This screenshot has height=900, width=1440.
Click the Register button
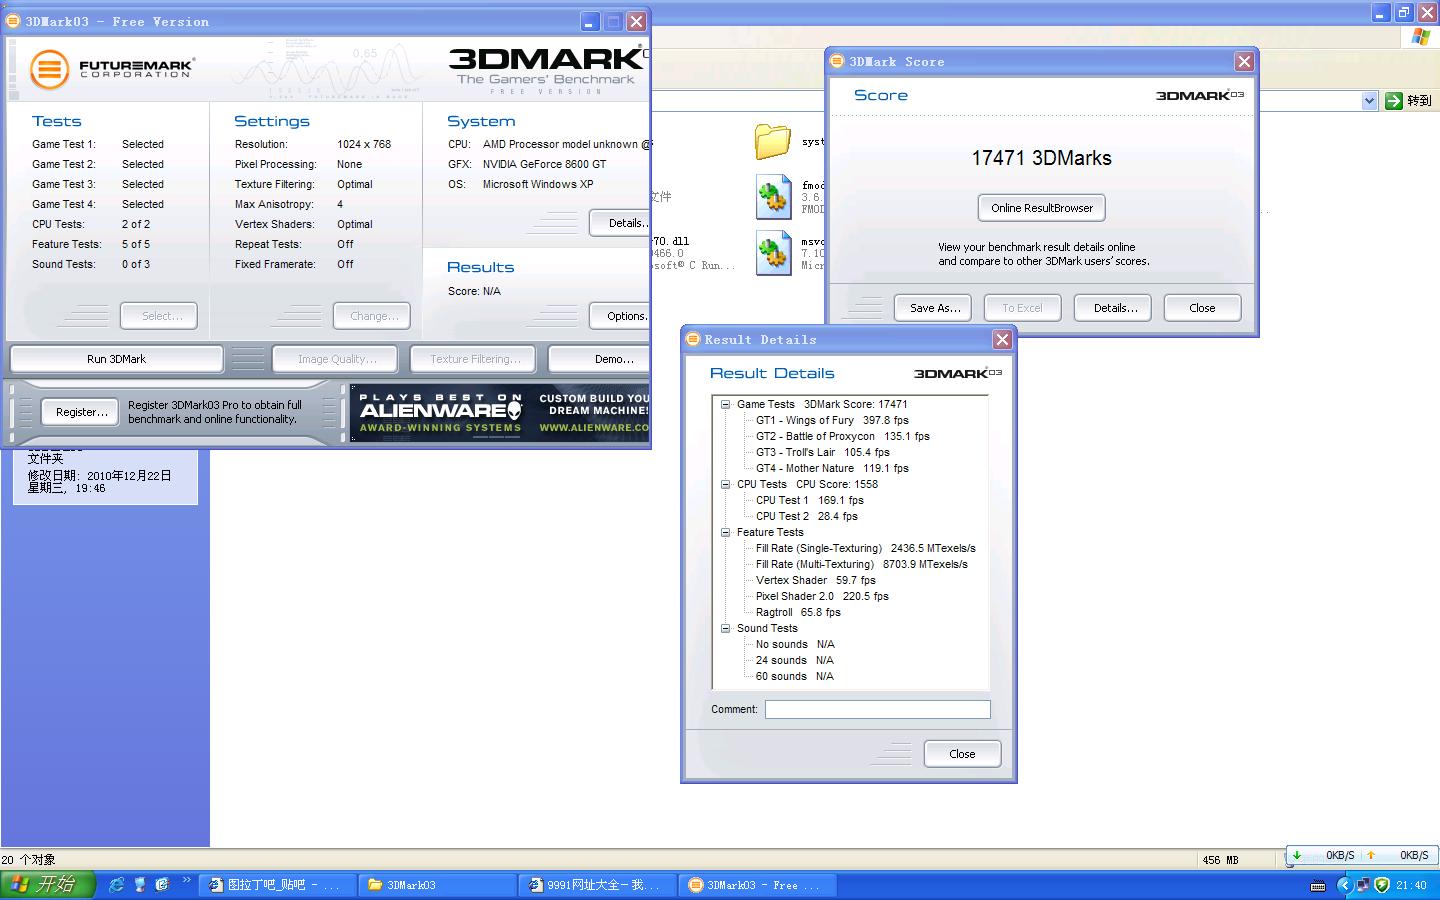coord(81,412)
